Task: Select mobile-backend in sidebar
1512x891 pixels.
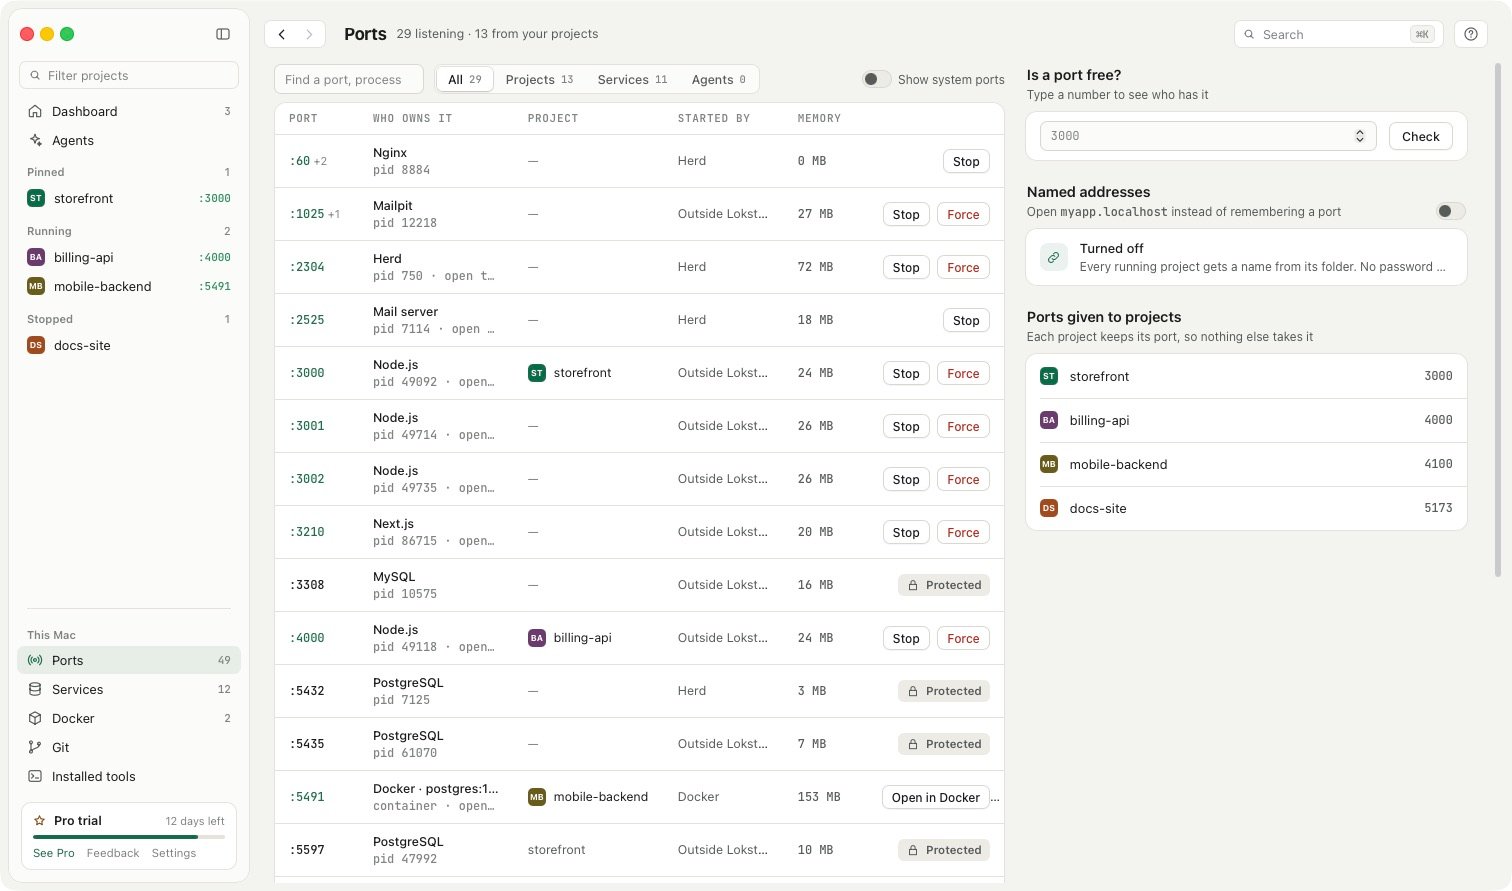Action: (x=129, y=286)
